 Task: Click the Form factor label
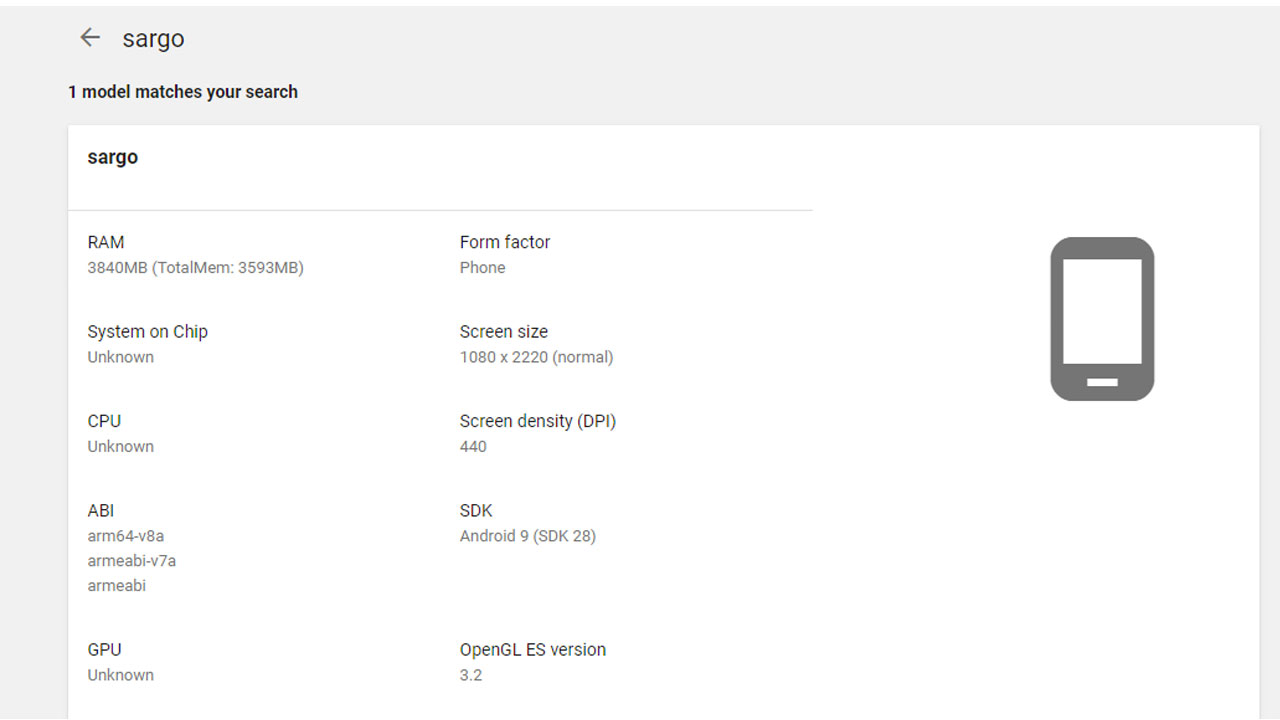tap(505, 242)
